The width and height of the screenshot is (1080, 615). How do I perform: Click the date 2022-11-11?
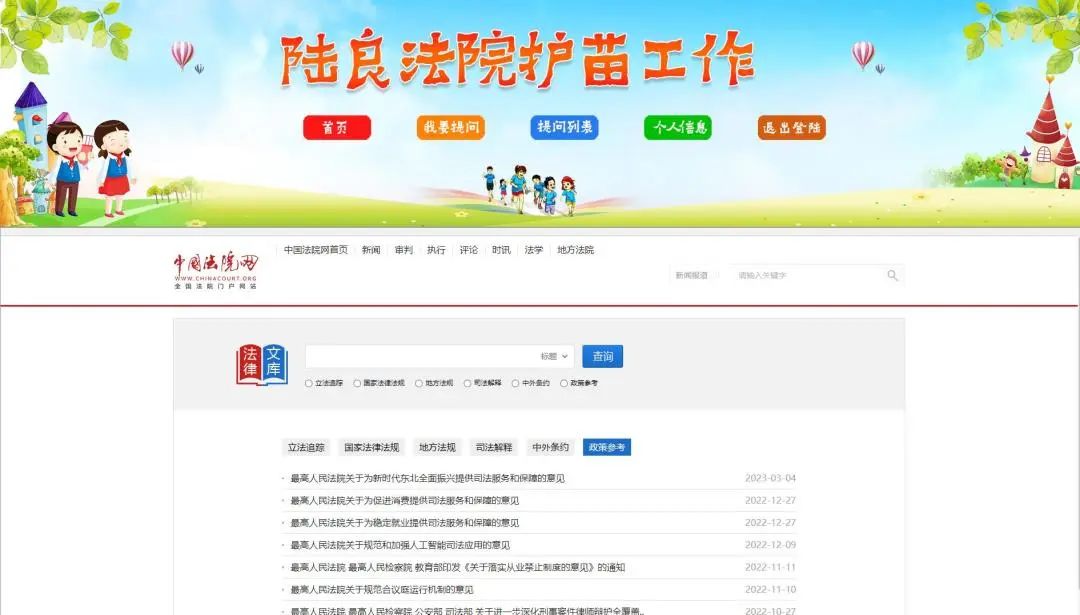pyautogui.click(x=770, y=567)
